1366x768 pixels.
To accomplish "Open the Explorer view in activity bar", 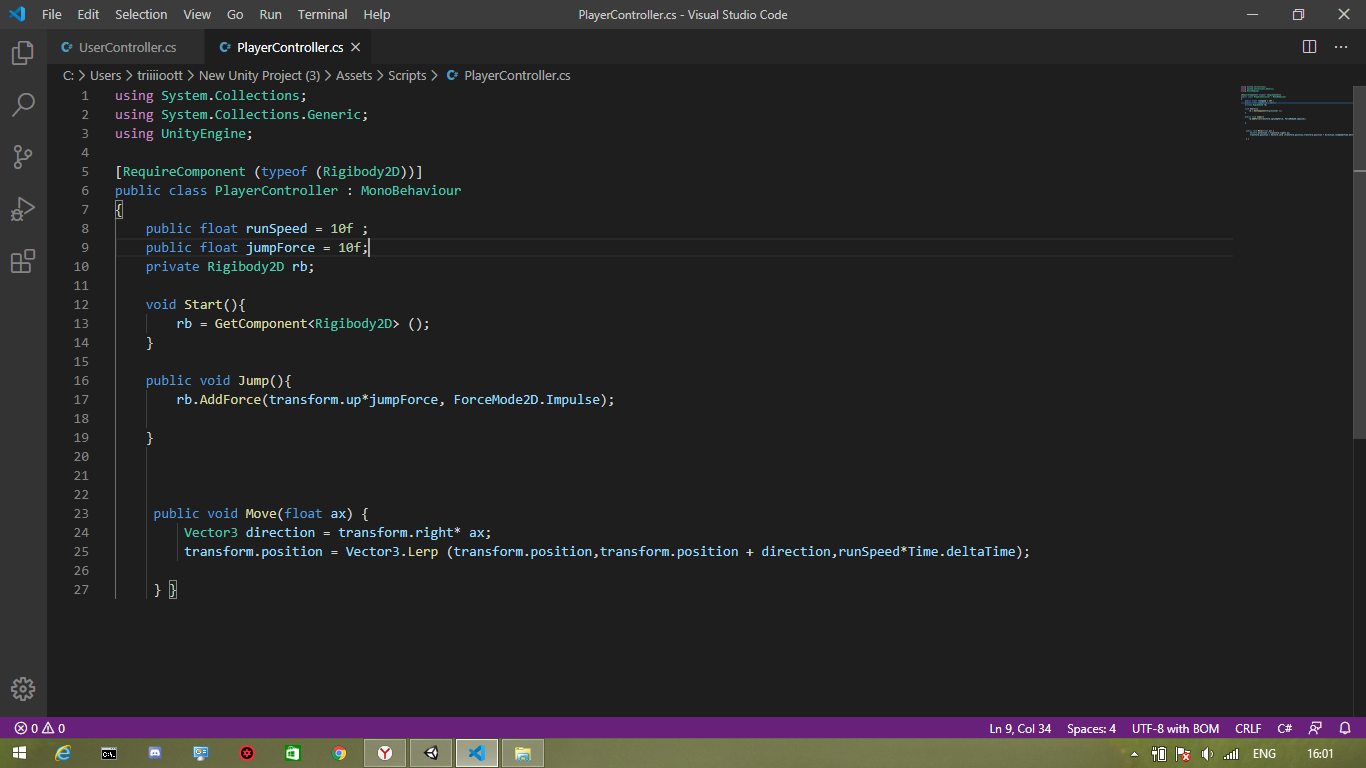I will pyautogui.click(x=23, y=53).
